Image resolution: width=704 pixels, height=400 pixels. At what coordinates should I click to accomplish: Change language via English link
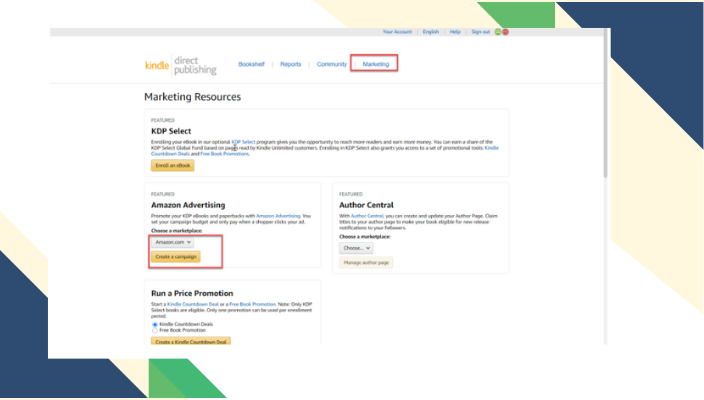pos(431,32)
